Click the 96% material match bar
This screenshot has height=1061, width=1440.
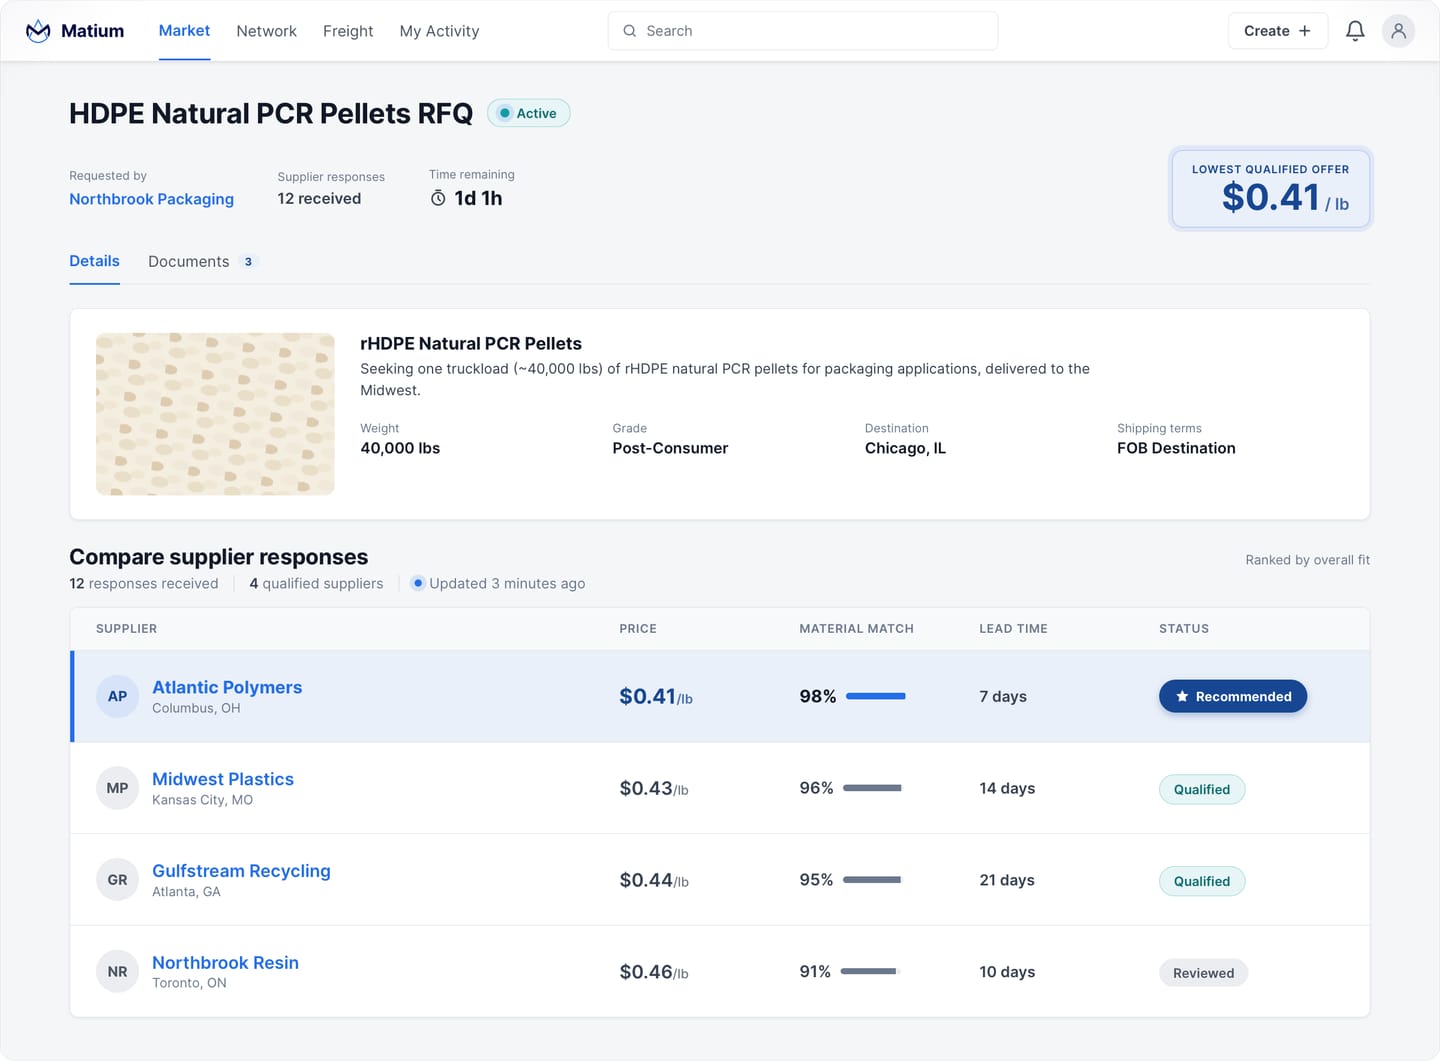click(872, 788)
